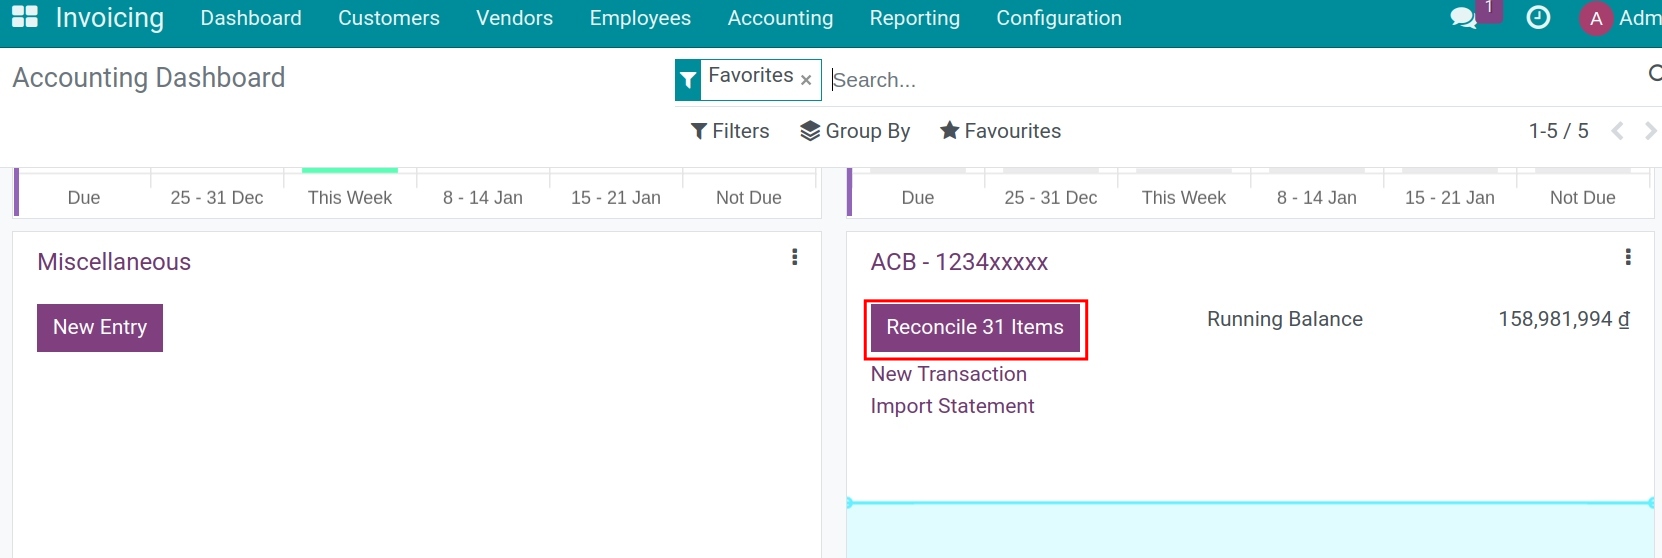Expand the Favourites dropdown
The height and width of the screenshot is (558, 1662).
coord(1000,131)
